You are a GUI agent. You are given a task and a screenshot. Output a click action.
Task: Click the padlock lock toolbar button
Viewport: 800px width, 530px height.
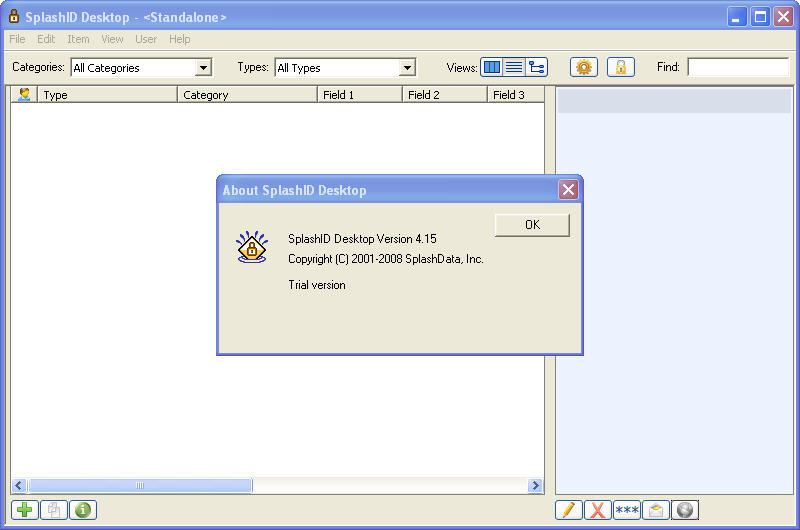tap(621, 67)
